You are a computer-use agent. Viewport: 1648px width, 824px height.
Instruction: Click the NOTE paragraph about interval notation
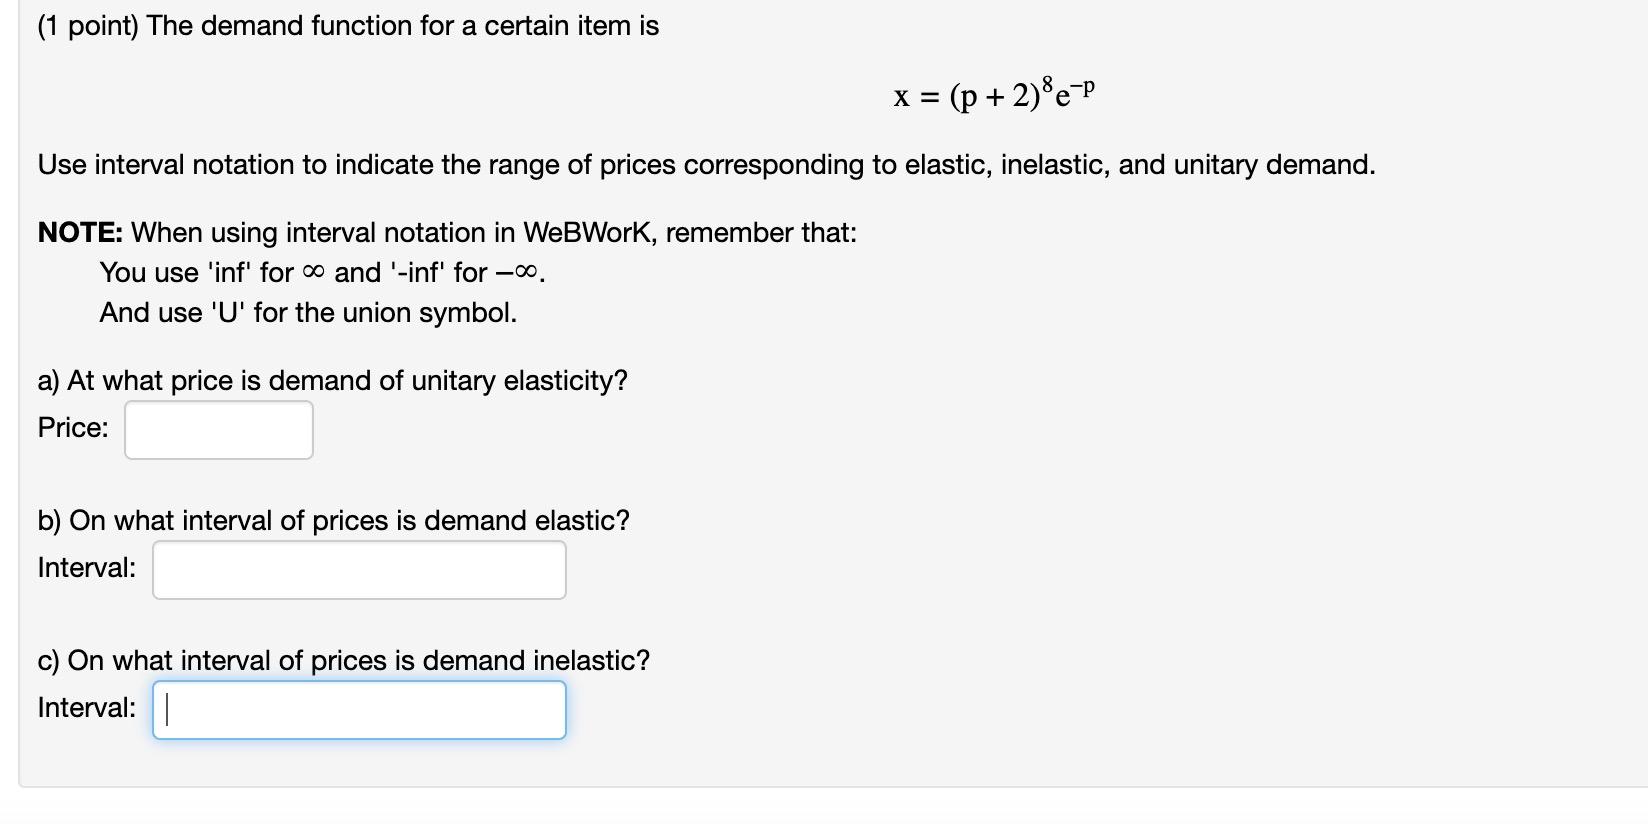(x=446, y=233)
